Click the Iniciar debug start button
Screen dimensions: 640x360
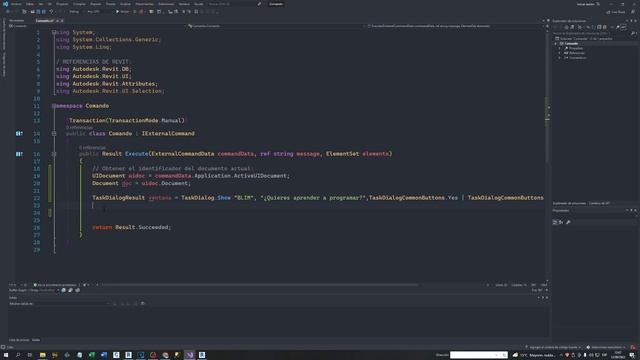122,12
